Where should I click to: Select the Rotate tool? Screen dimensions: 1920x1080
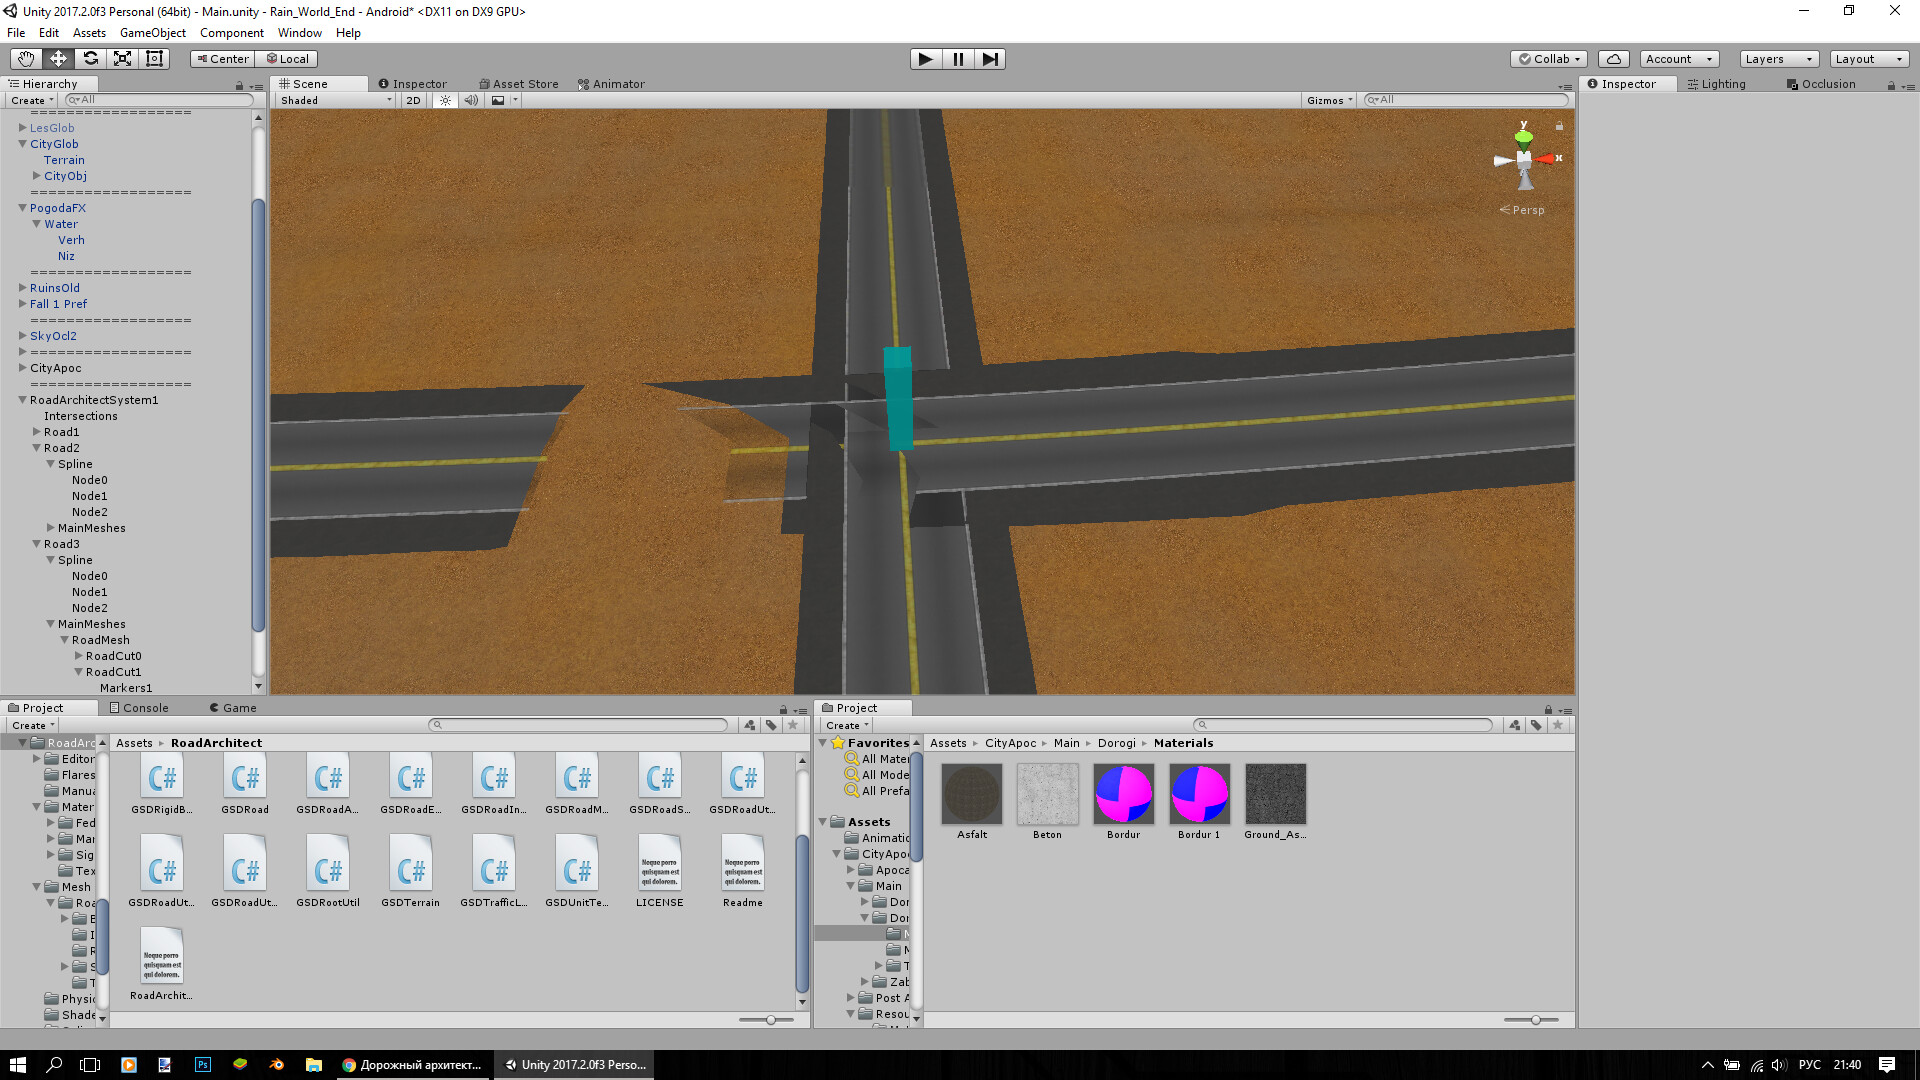point(90,58)
